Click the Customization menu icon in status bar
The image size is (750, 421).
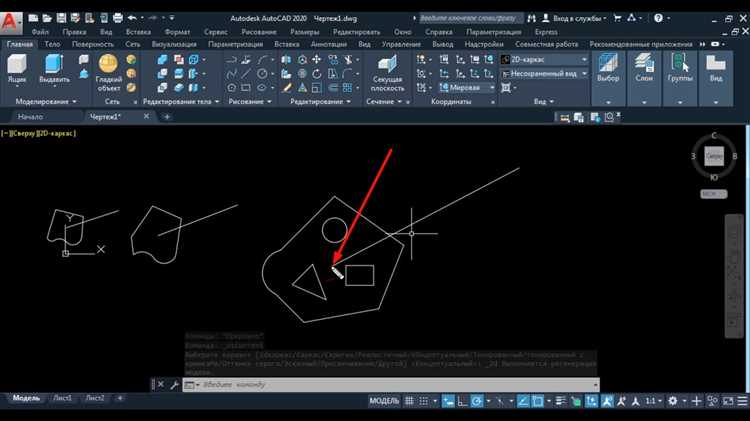[x=742, y=401]
